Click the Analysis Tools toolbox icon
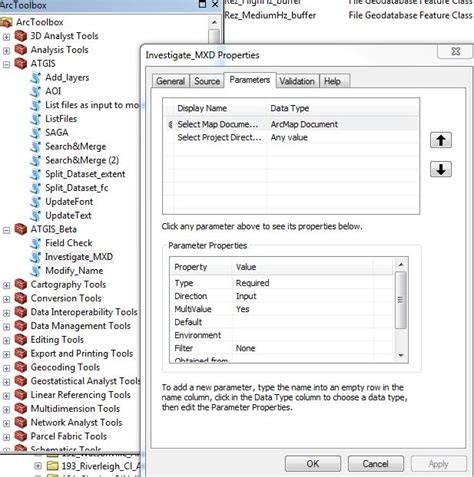 (21, 50)
